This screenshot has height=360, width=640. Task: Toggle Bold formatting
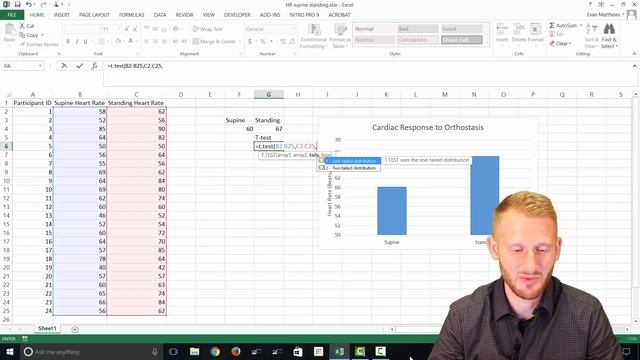click(68, 41)
